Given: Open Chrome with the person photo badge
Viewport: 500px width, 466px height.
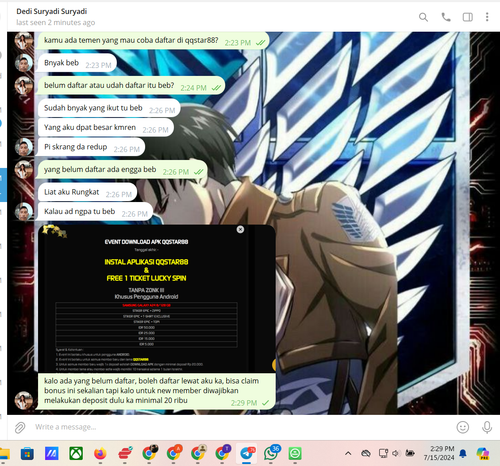Looking at the screenshot, I should tap(198, 453).
